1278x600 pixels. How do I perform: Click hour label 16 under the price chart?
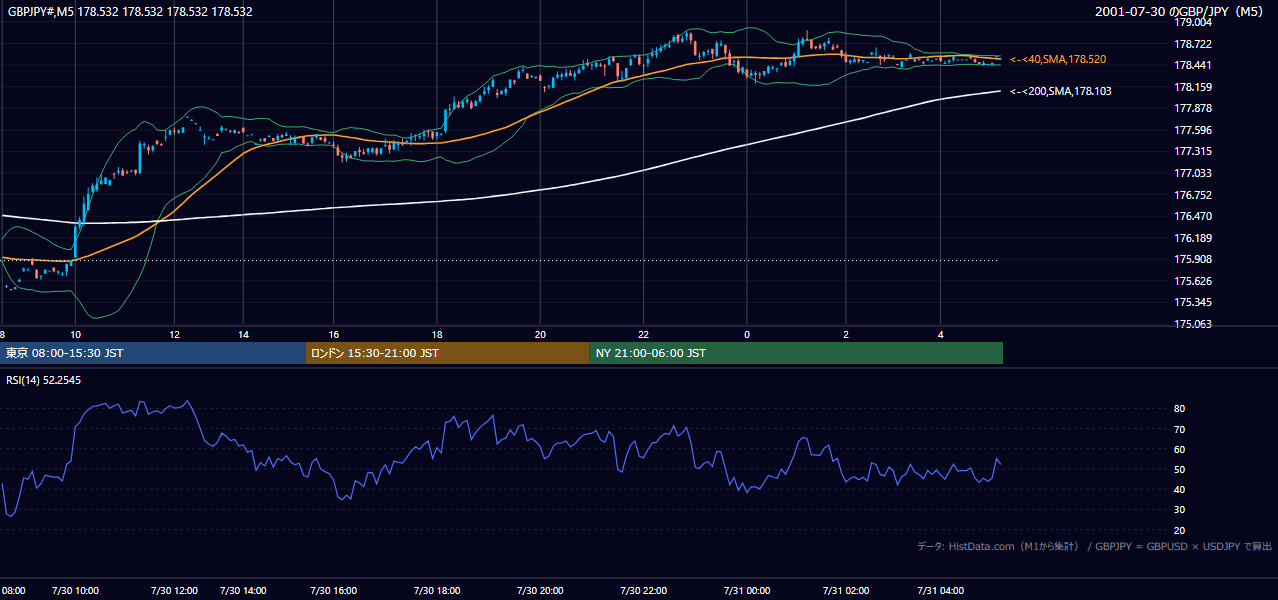click(333, 334)
